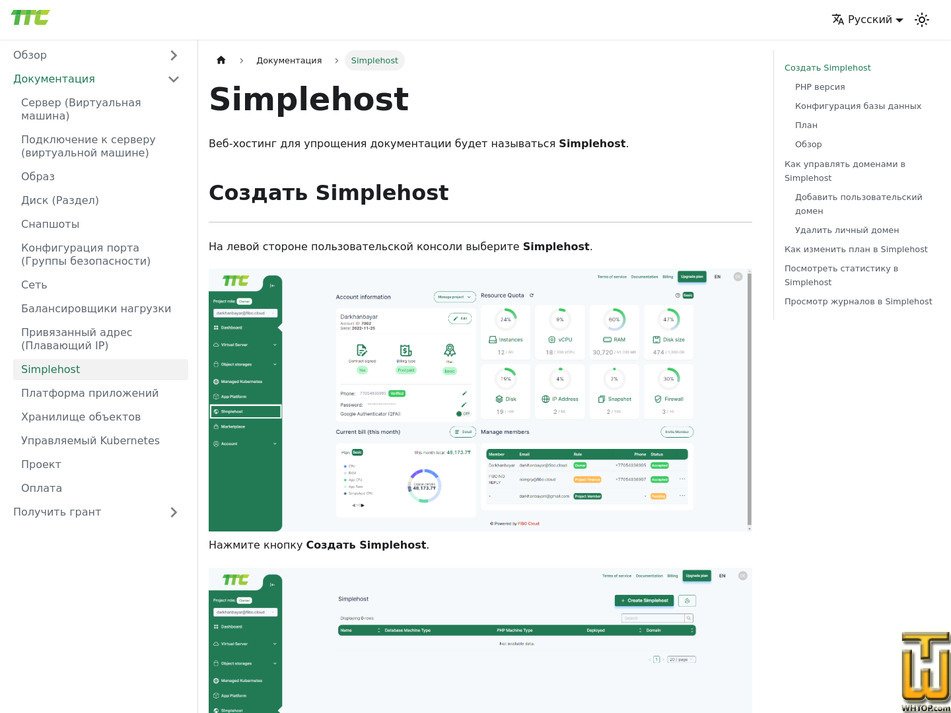
Task: Open Документация in the sidebar
Action: tap(54, 79)
